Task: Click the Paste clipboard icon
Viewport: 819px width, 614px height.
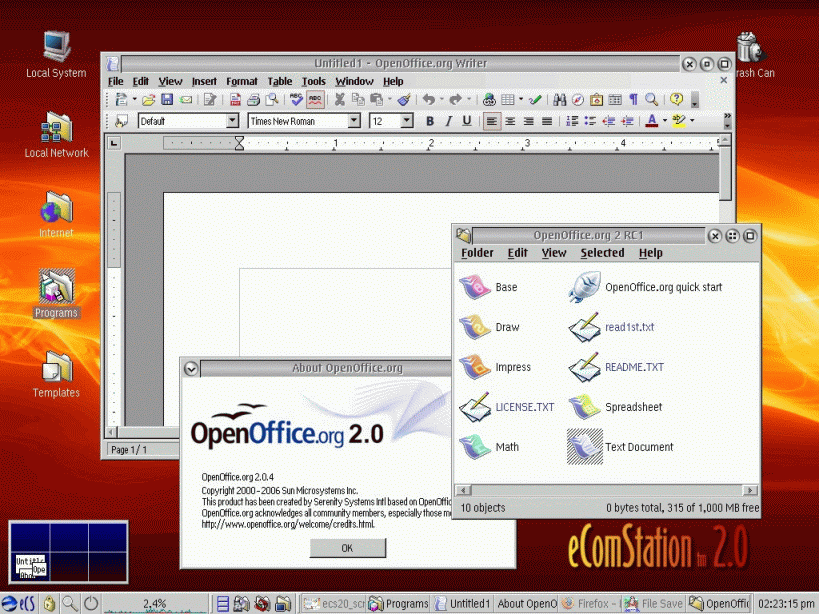Action: pyautogui.click(x=376, y=99)
